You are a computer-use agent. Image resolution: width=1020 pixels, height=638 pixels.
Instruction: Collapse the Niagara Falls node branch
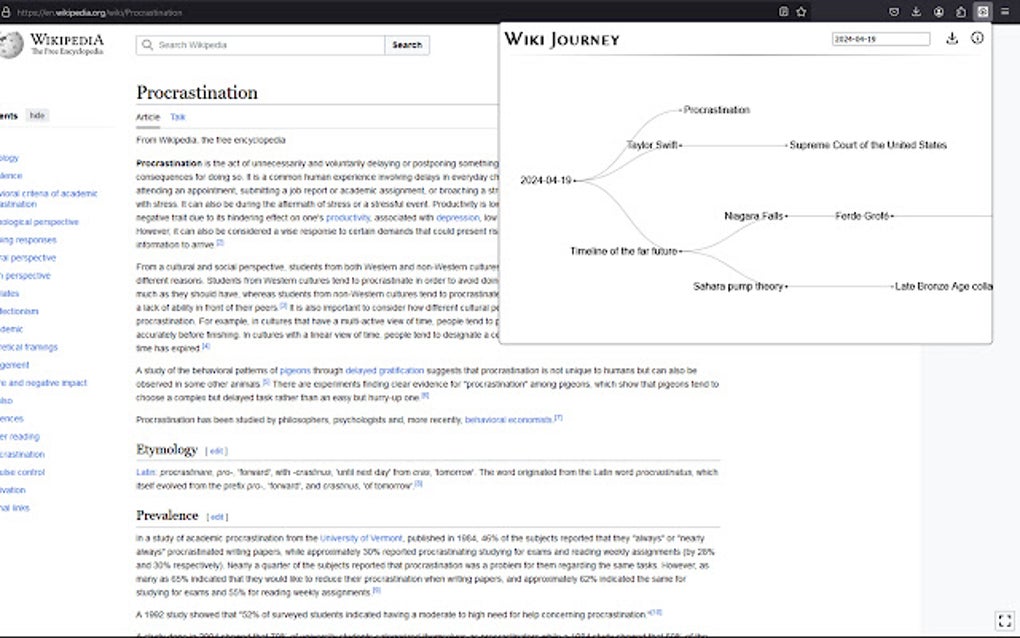(x=788, y=215)
